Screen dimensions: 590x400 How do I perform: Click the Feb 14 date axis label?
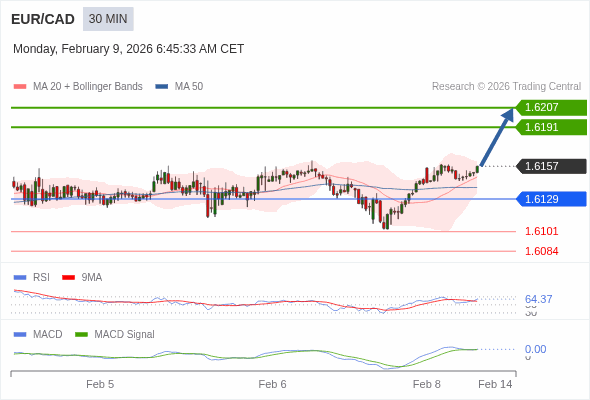[x=495, y=384]
